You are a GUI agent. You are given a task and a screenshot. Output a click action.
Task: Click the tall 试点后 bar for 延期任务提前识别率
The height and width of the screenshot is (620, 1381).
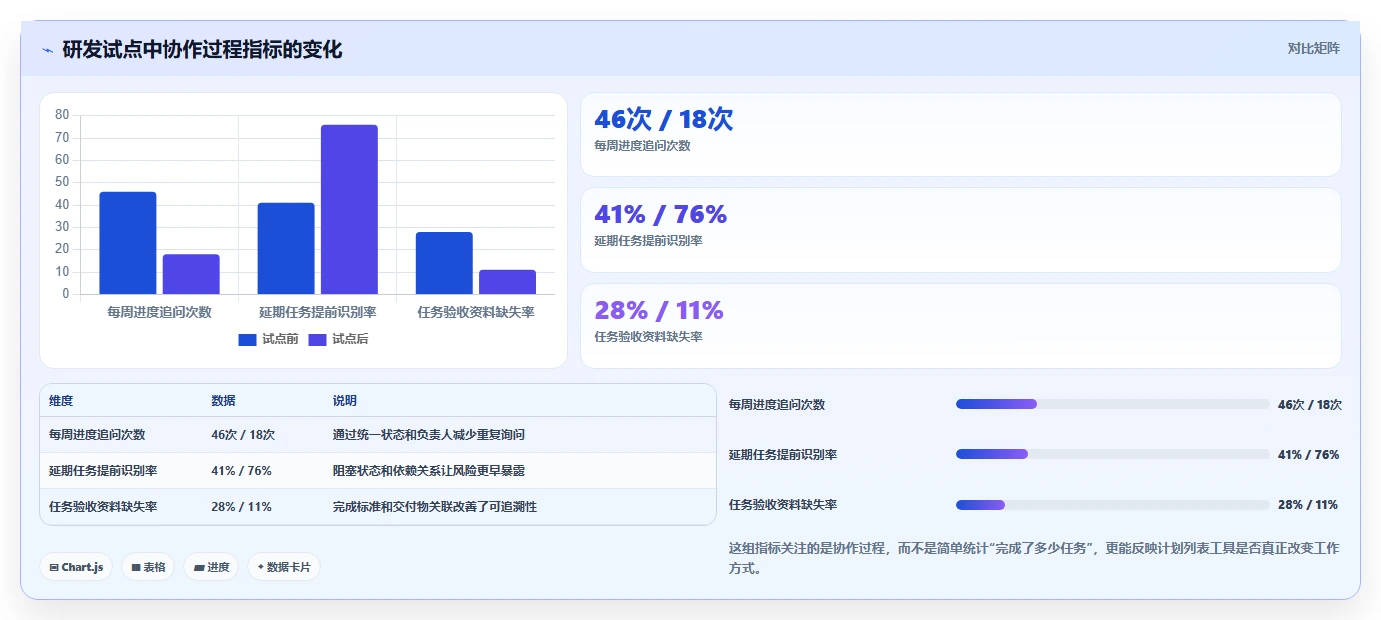[349, 209]
